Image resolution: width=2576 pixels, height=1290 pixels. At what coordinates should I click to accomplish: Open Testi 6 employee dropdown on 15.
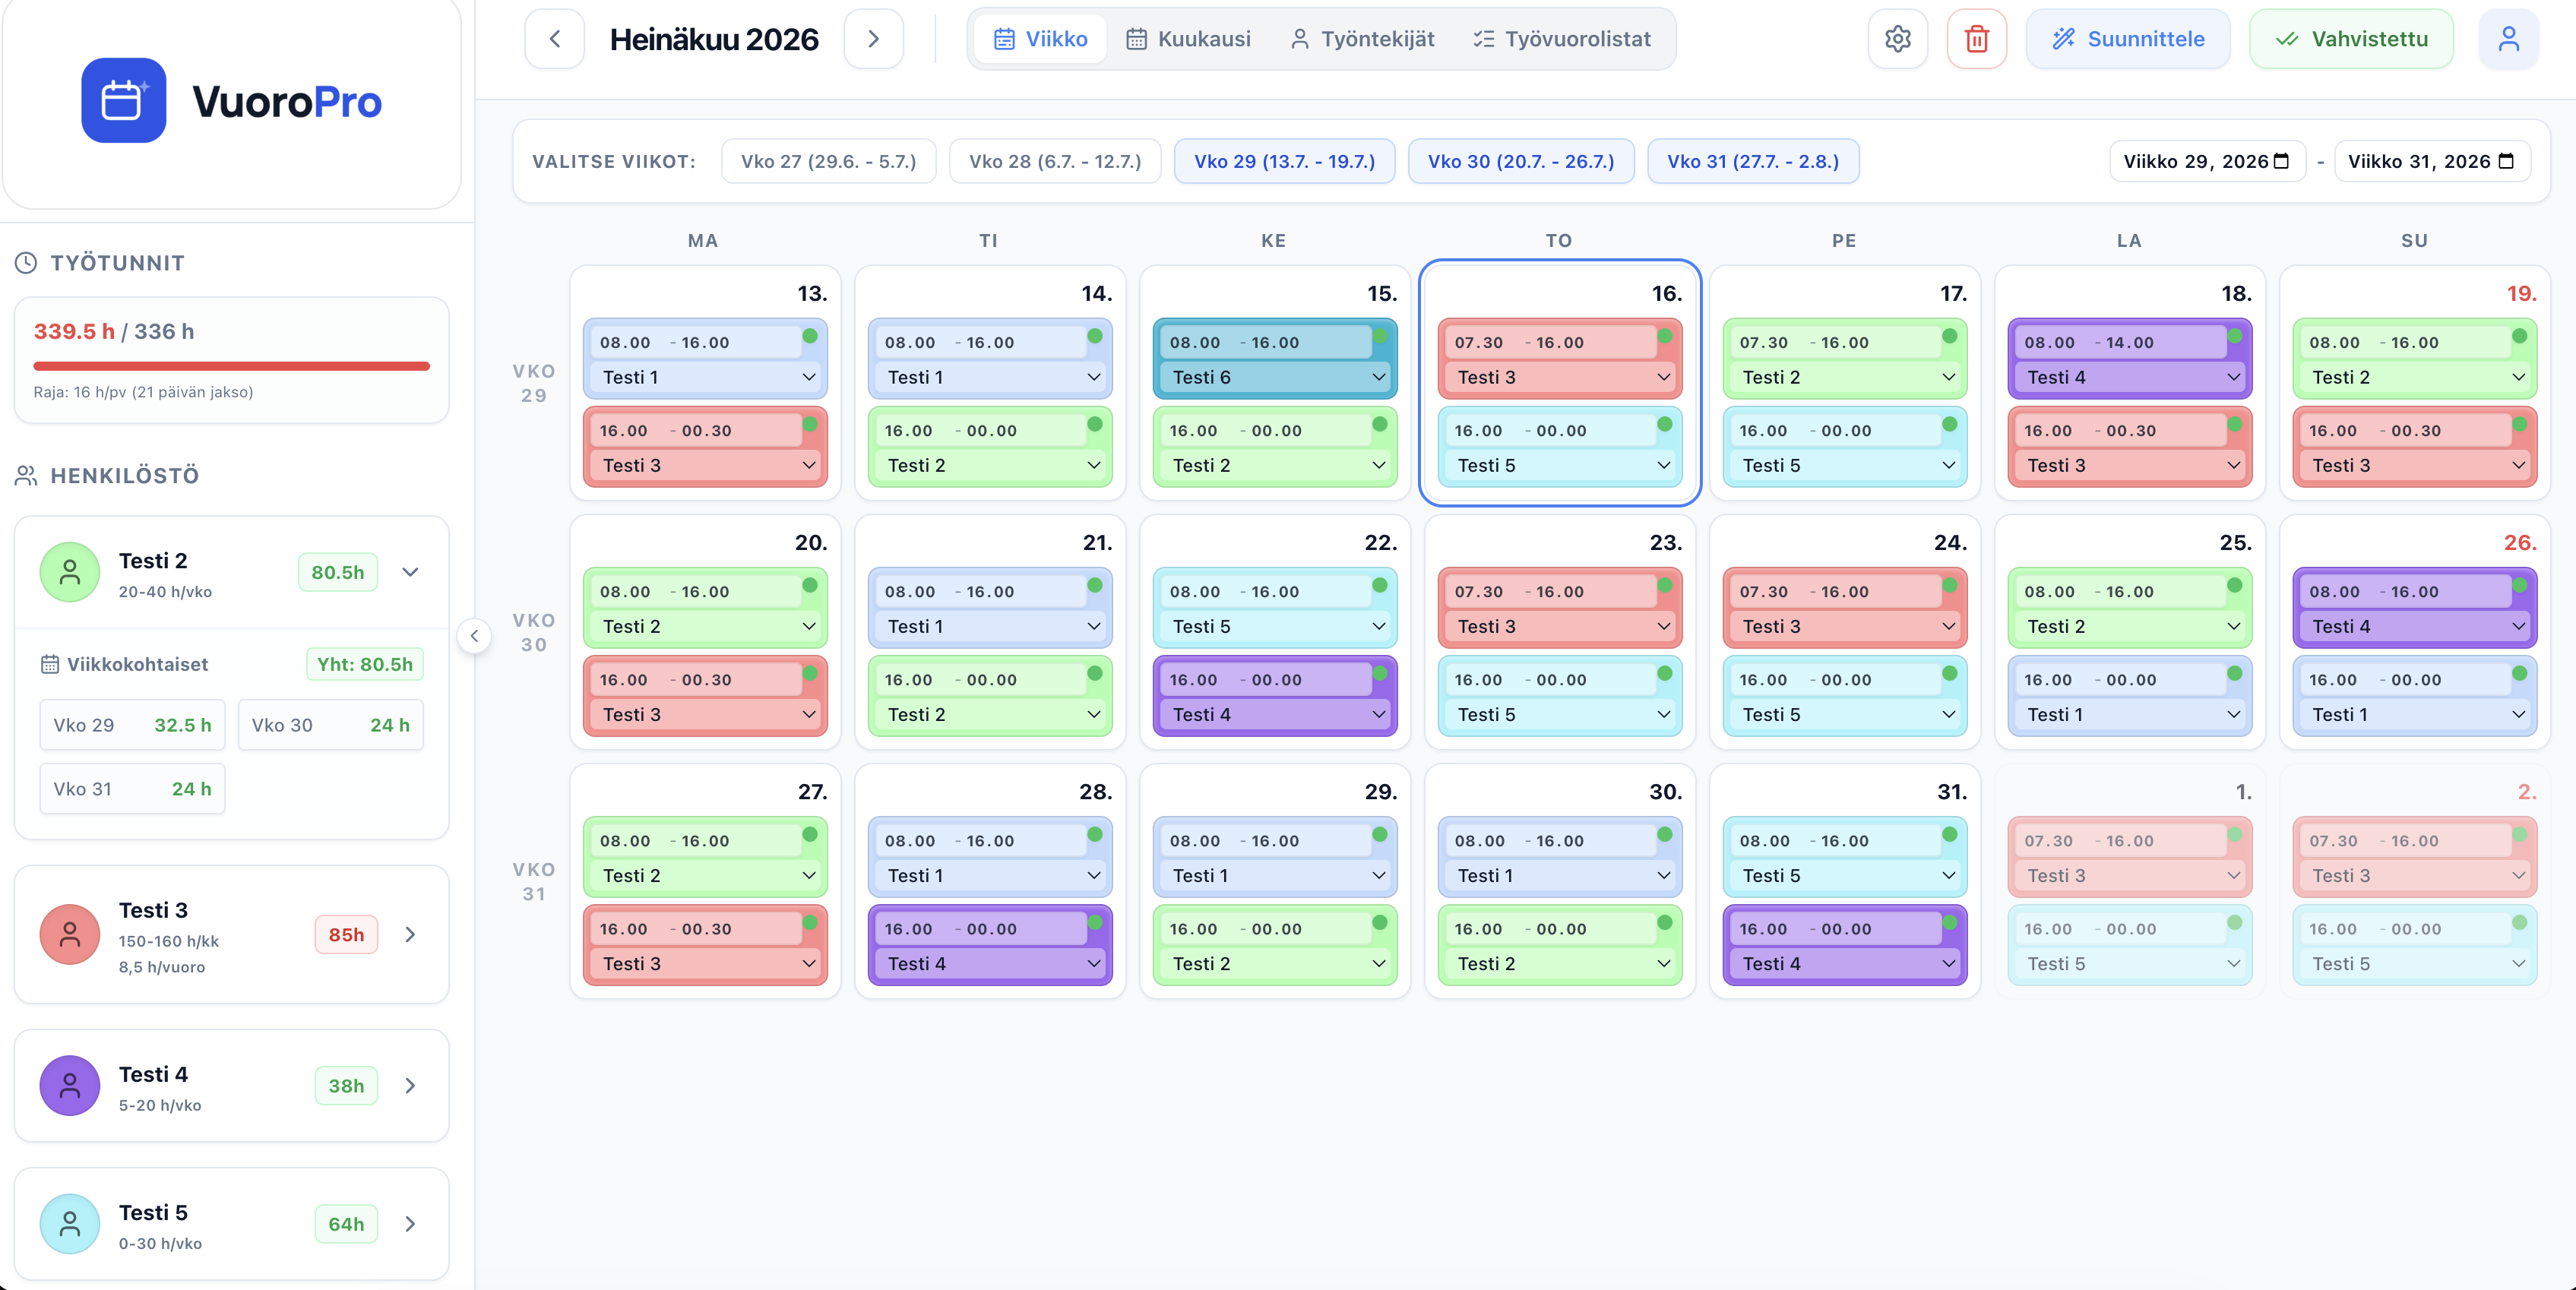point(1274,377)
